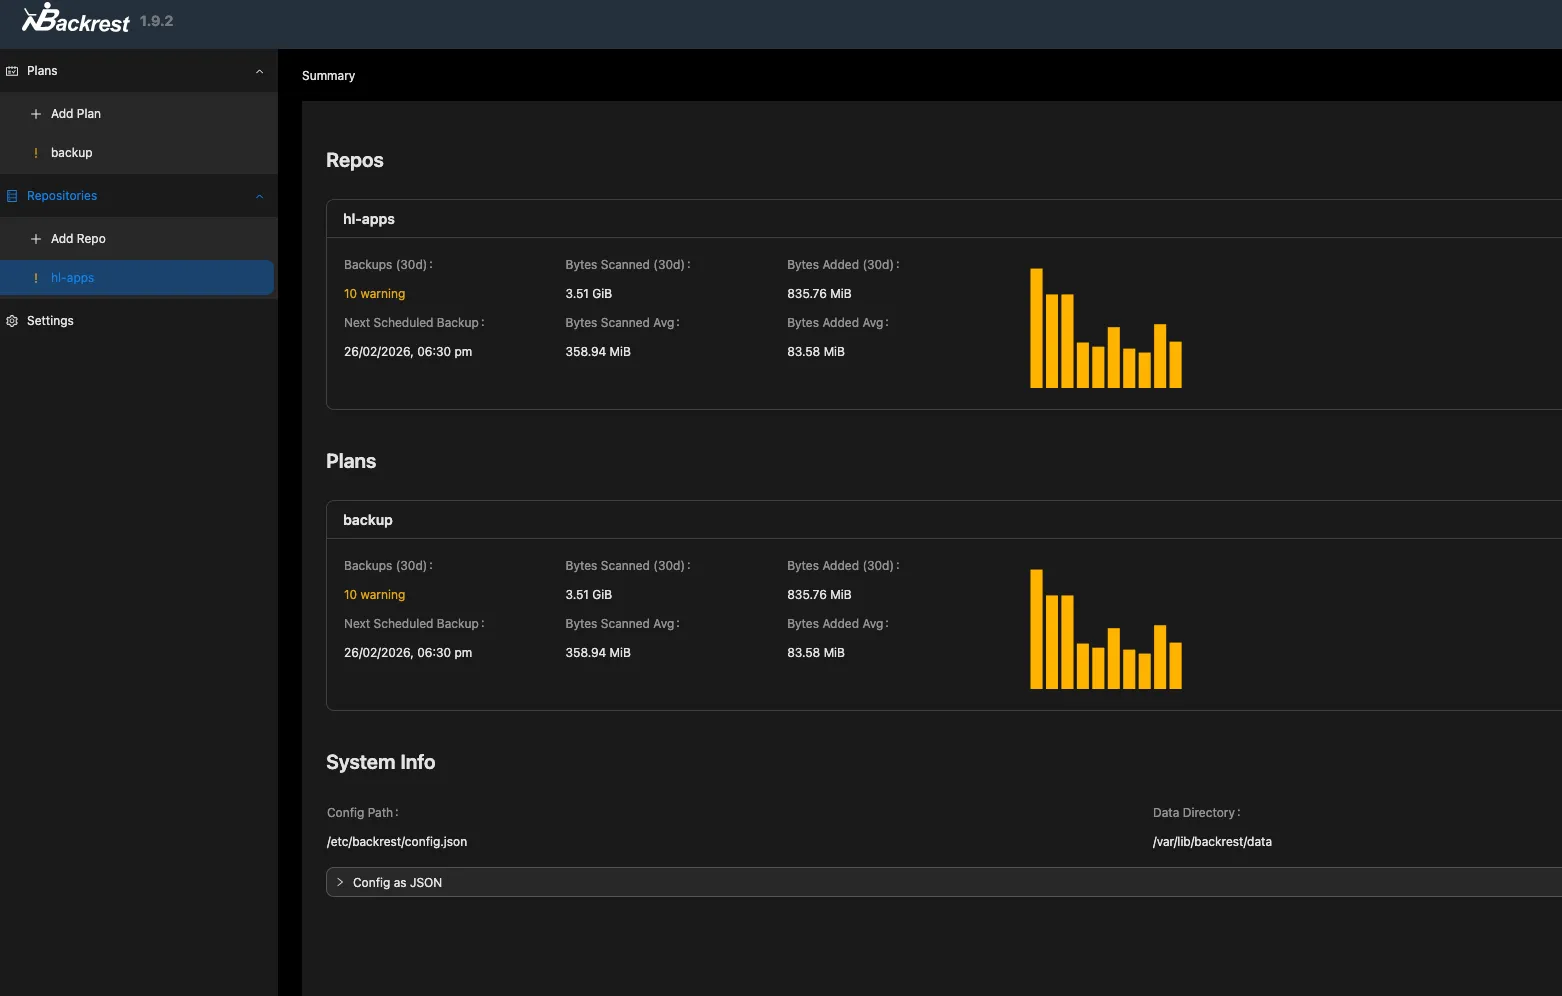The image size is (1562, 996).
Task: Click the Settings gear icon
Action: click(x=12, y=321)
